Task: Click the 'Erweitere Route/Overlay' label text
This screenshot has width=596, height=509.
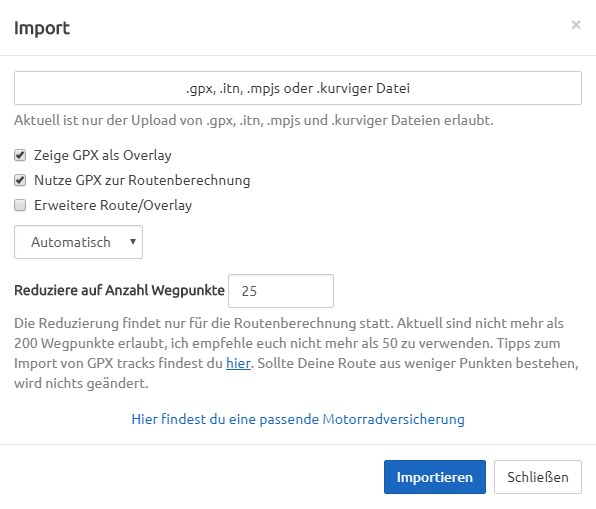Action: (113, 205)
